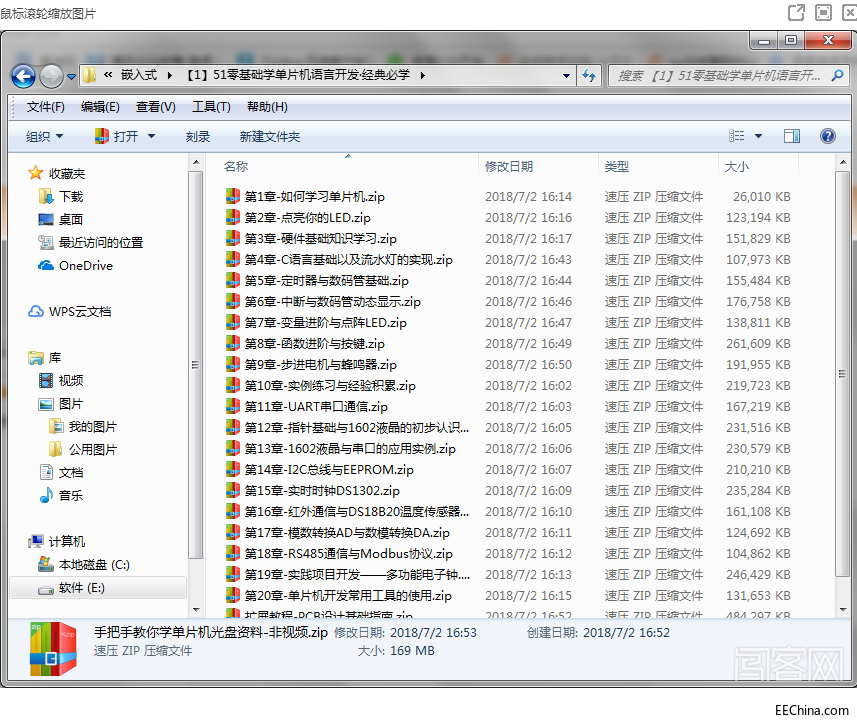857x723 pixels.
Task: Open the change view options dropdown arrow
Action: point(758,136)
